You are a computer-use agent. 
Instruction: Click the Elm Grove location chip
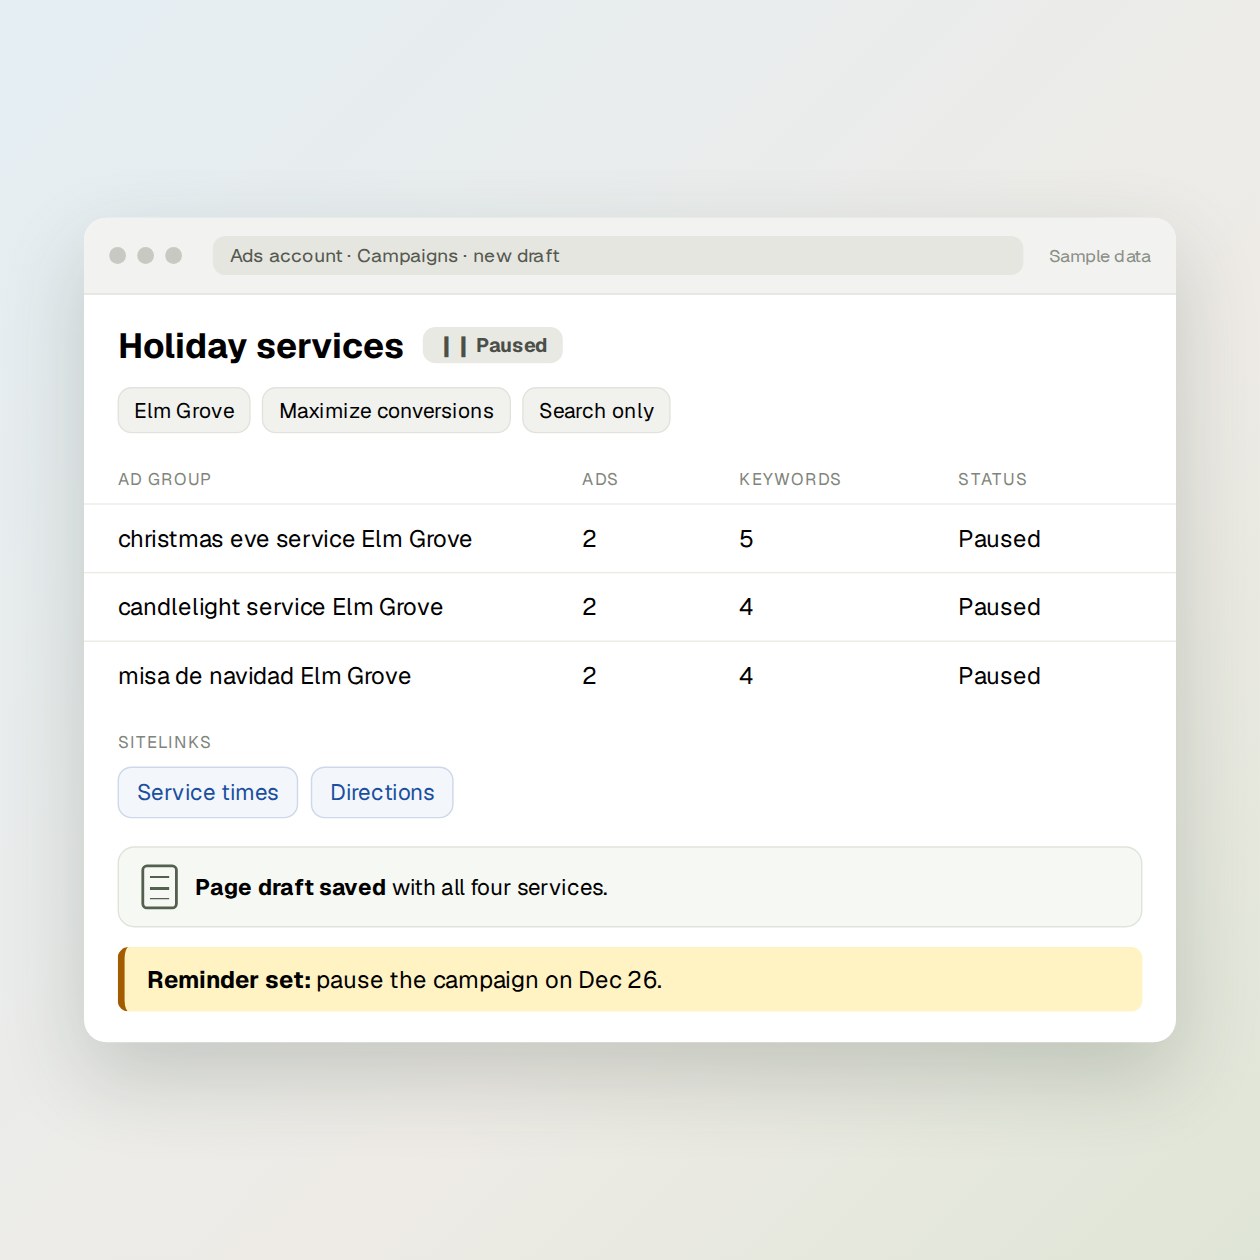pyautogui.click(x=184, y=410)
